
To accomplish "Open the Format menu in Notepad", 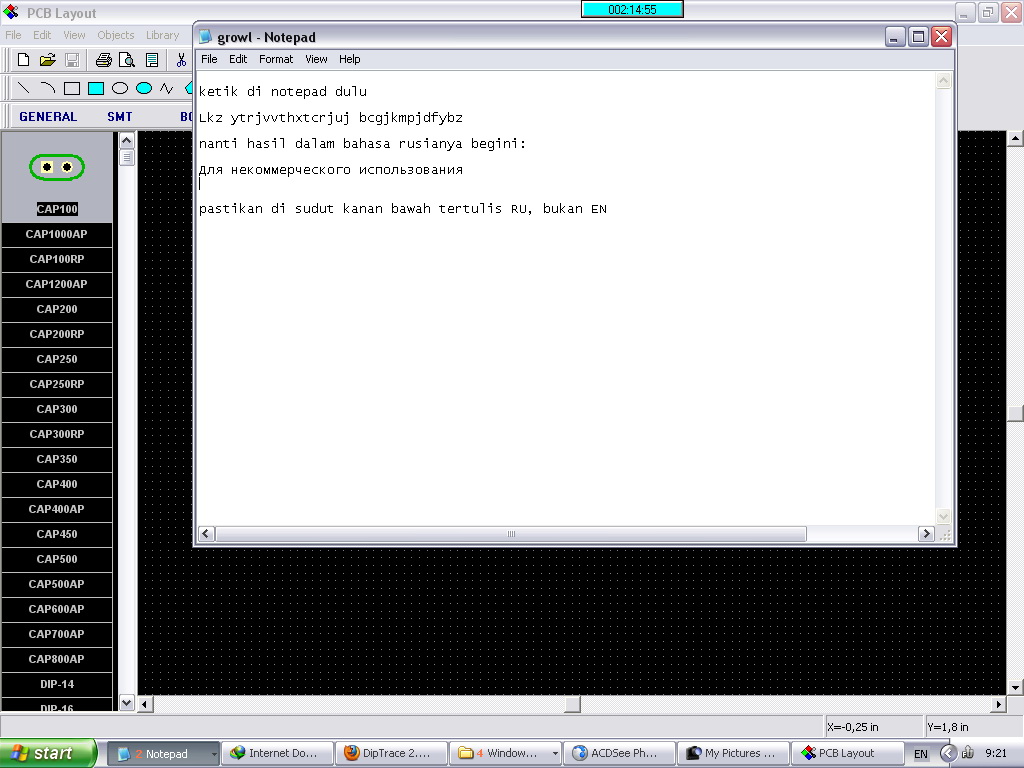I will (x=275, y=59).
